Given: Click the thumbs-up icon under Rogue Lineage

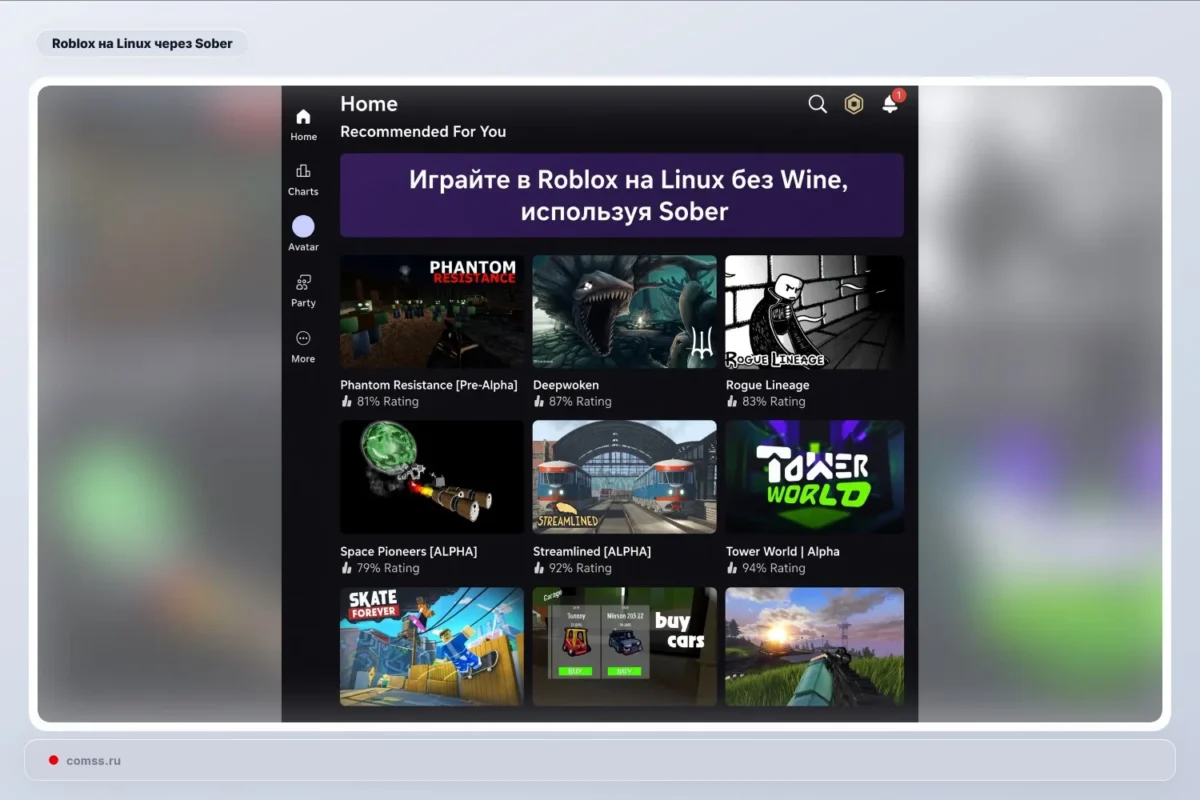Looking at the screenshot, I should coord(732,401).
